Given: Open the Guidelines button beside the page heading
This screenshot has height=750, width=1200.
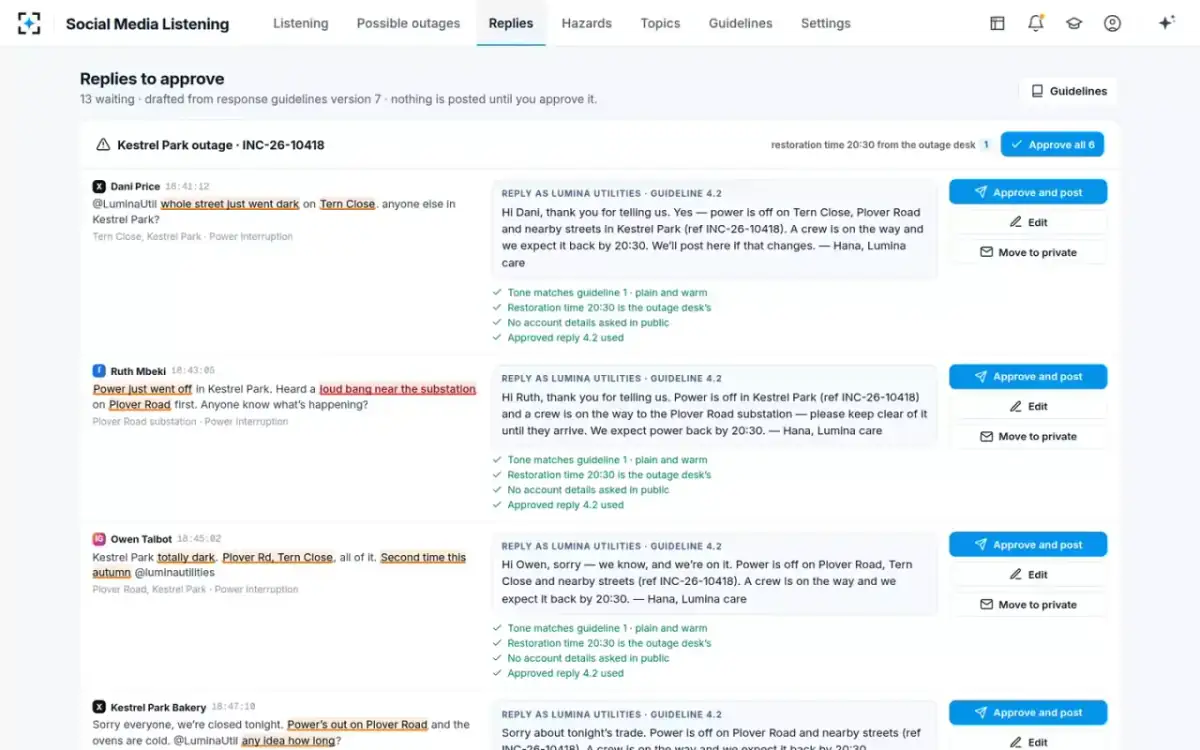Looking at the screenshot, I should [x=1069, y=91].
